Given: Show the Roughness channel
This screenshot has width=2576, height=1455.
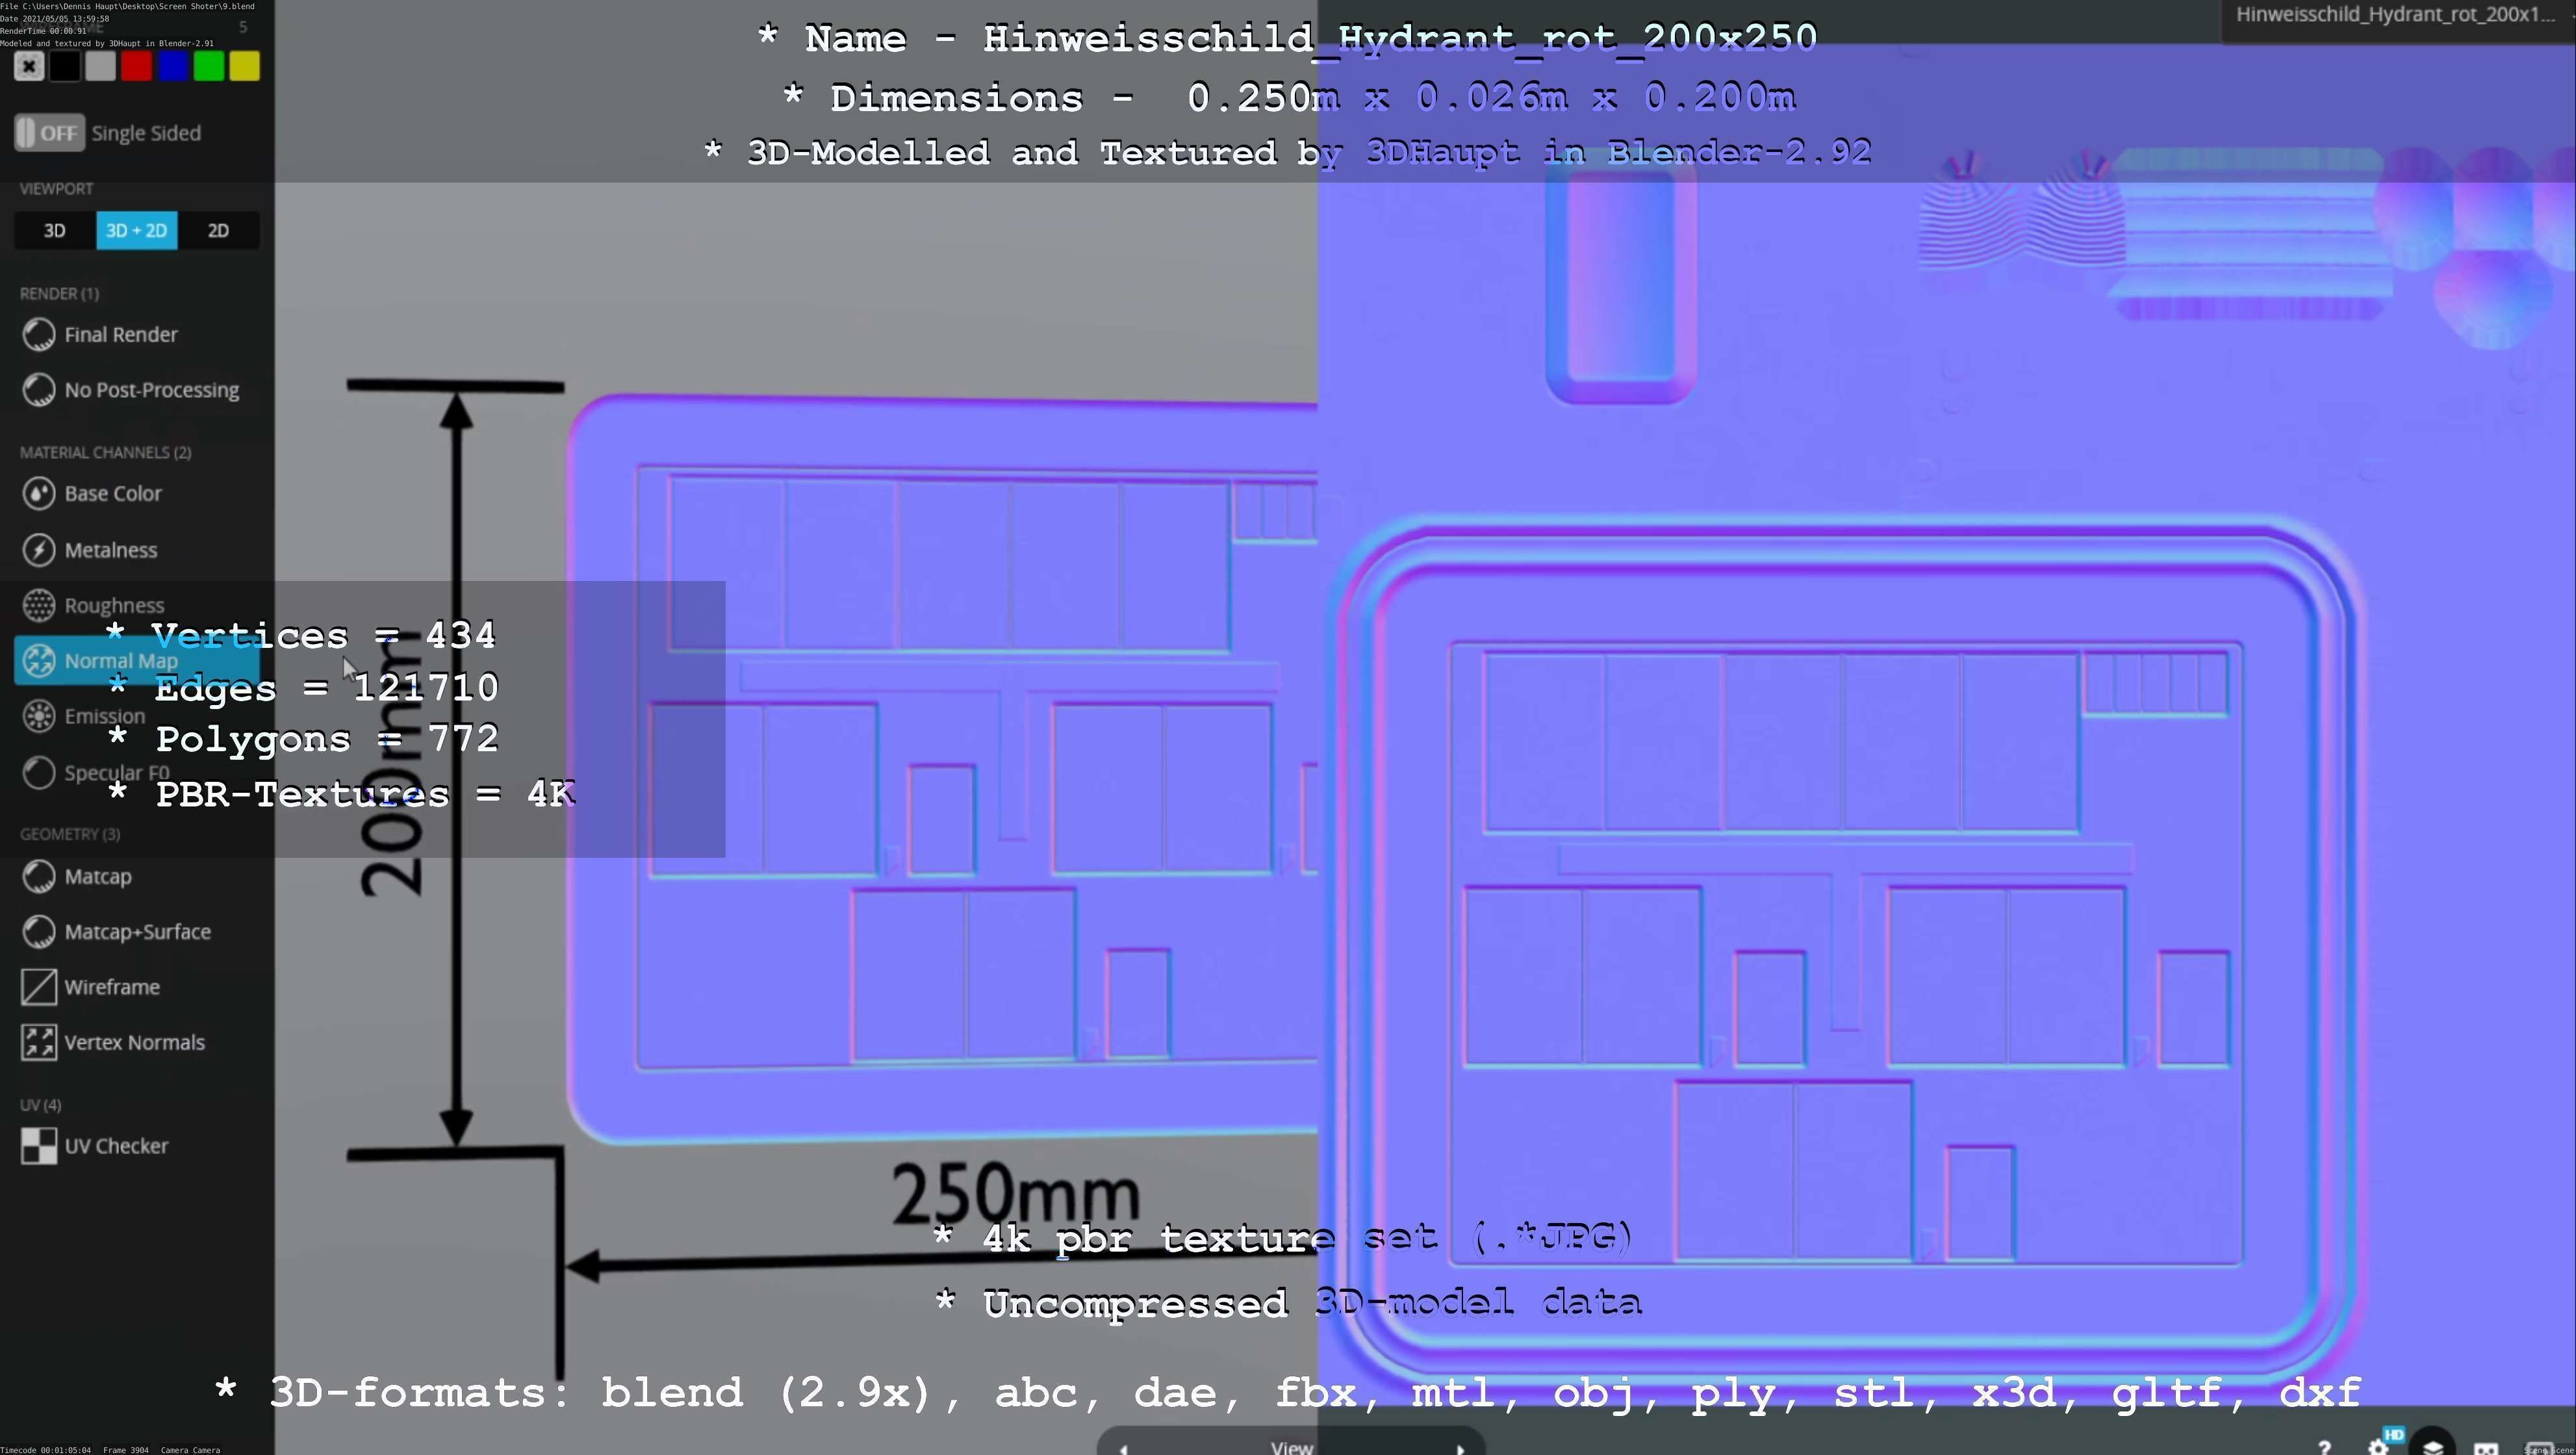Looking at the screenshot, I should (x=93, y=605).
